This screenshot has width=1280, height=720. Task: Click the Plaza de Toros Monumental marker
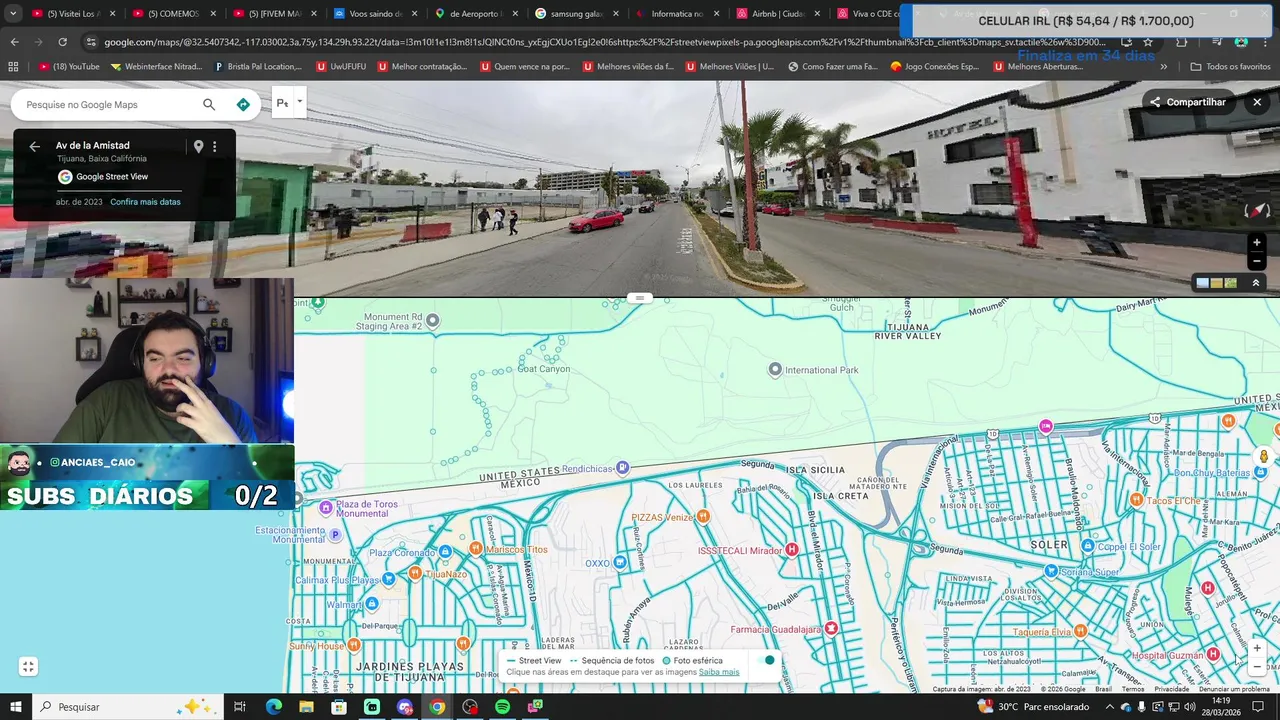click(x=325, y=508)
